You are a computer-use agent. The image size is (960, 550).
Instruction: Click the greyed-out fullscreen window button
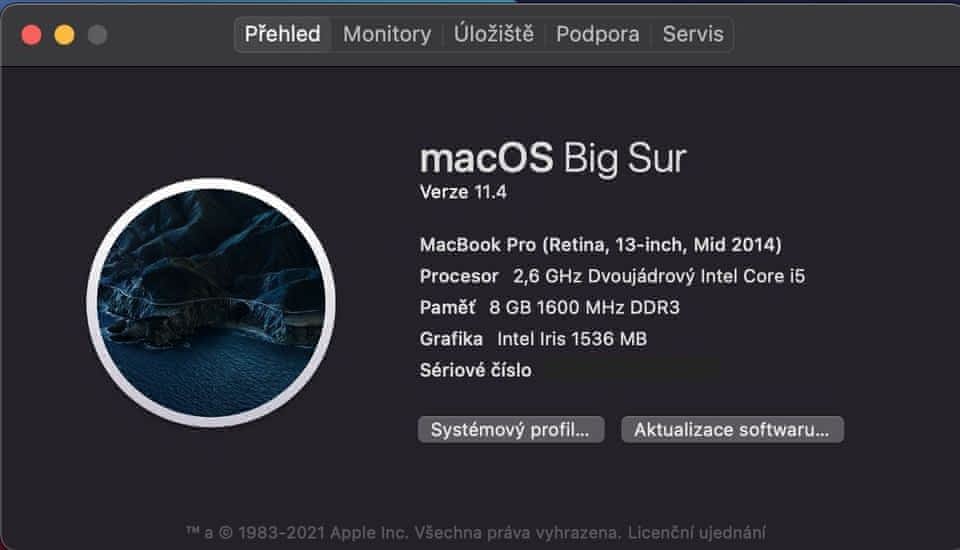click(97, 35)
